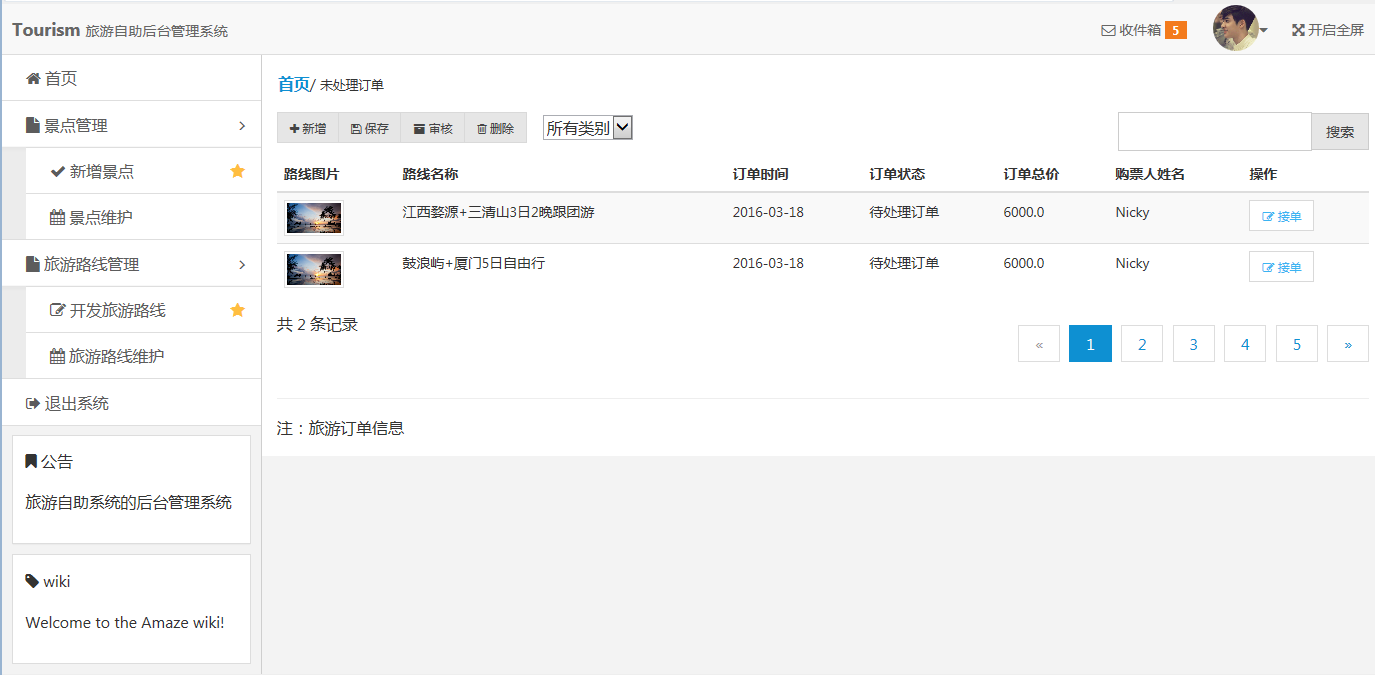Viewport: 1375px width, 675px height.
Task: Click the route thumbnail for 江西婺源+三清山3日2晚跟团游
Action: coord(314,217)
